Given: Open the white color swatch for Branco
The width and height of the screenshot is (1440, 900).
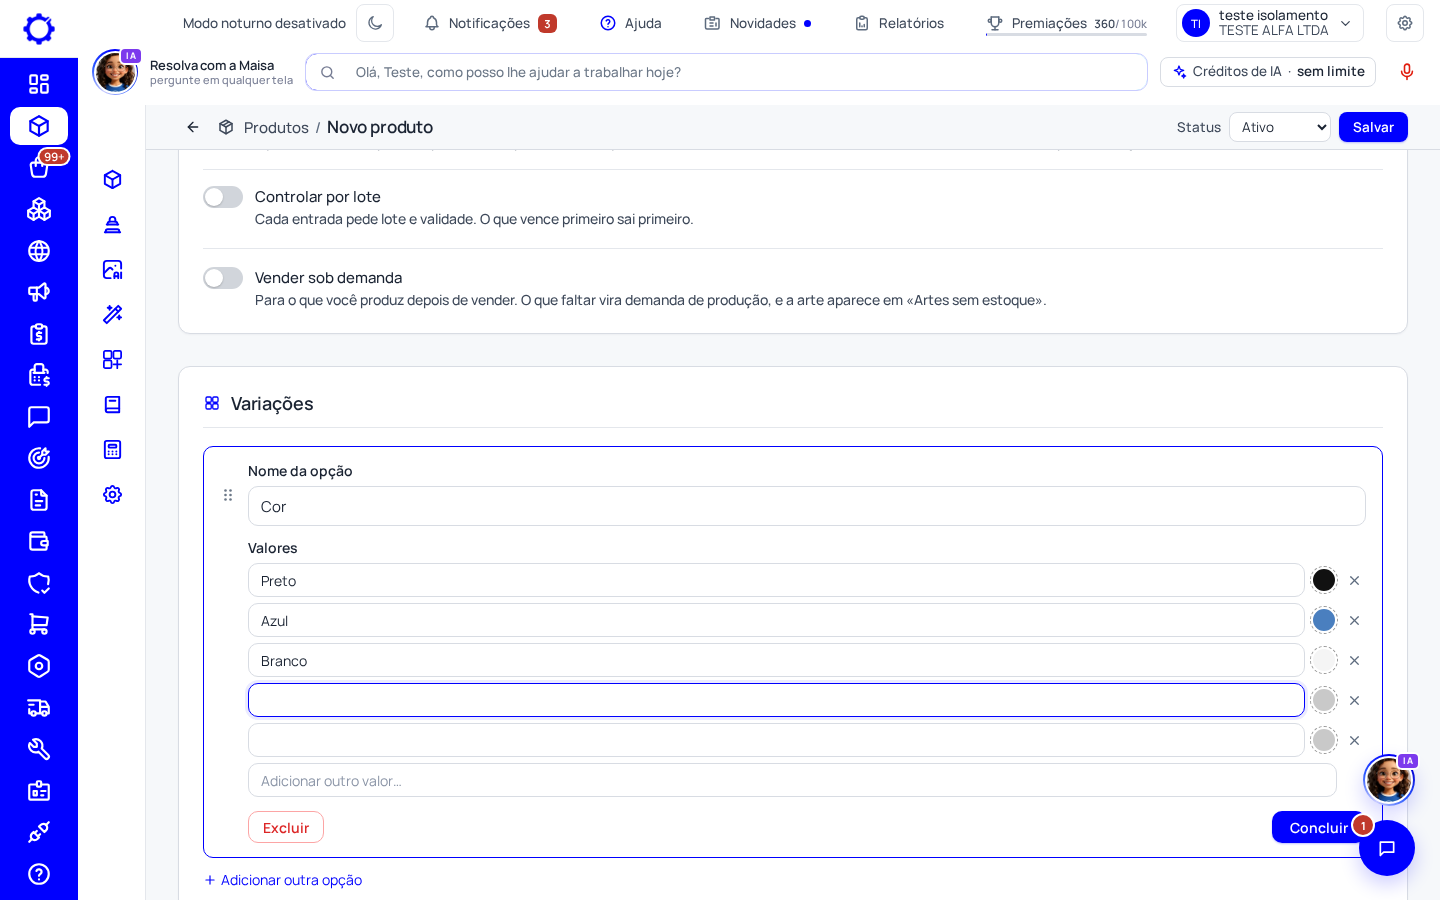Looking at the screenshot, I should point(1324,660).
